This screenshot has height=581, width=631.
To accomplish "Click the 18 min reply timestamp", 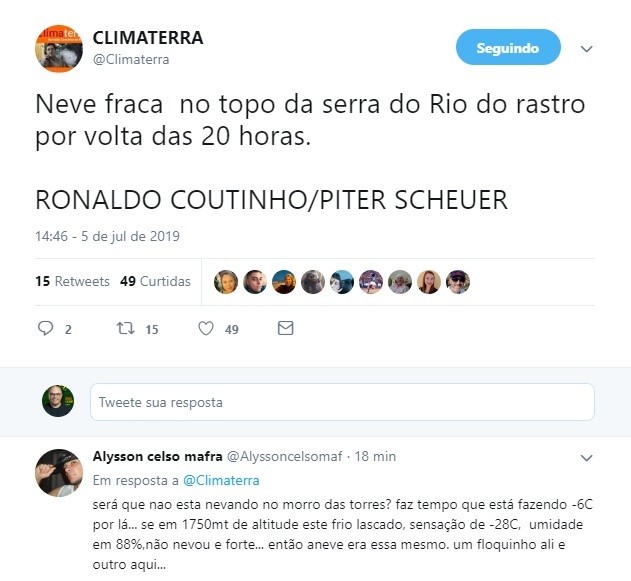I will (375, 456).
